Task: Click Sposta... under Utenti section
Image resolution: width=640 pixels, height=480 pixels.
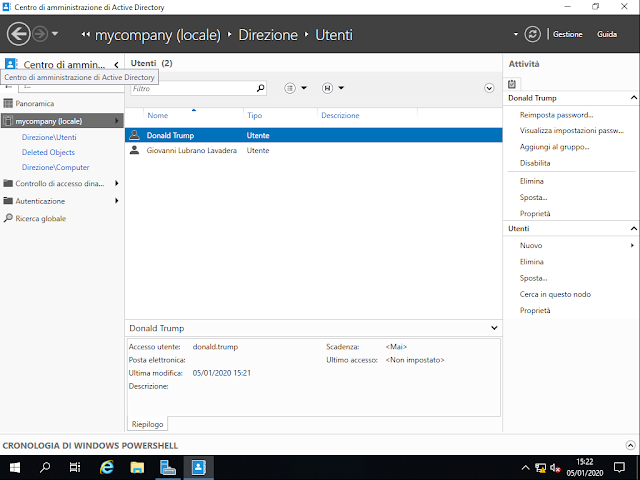Action: (533, 278)
